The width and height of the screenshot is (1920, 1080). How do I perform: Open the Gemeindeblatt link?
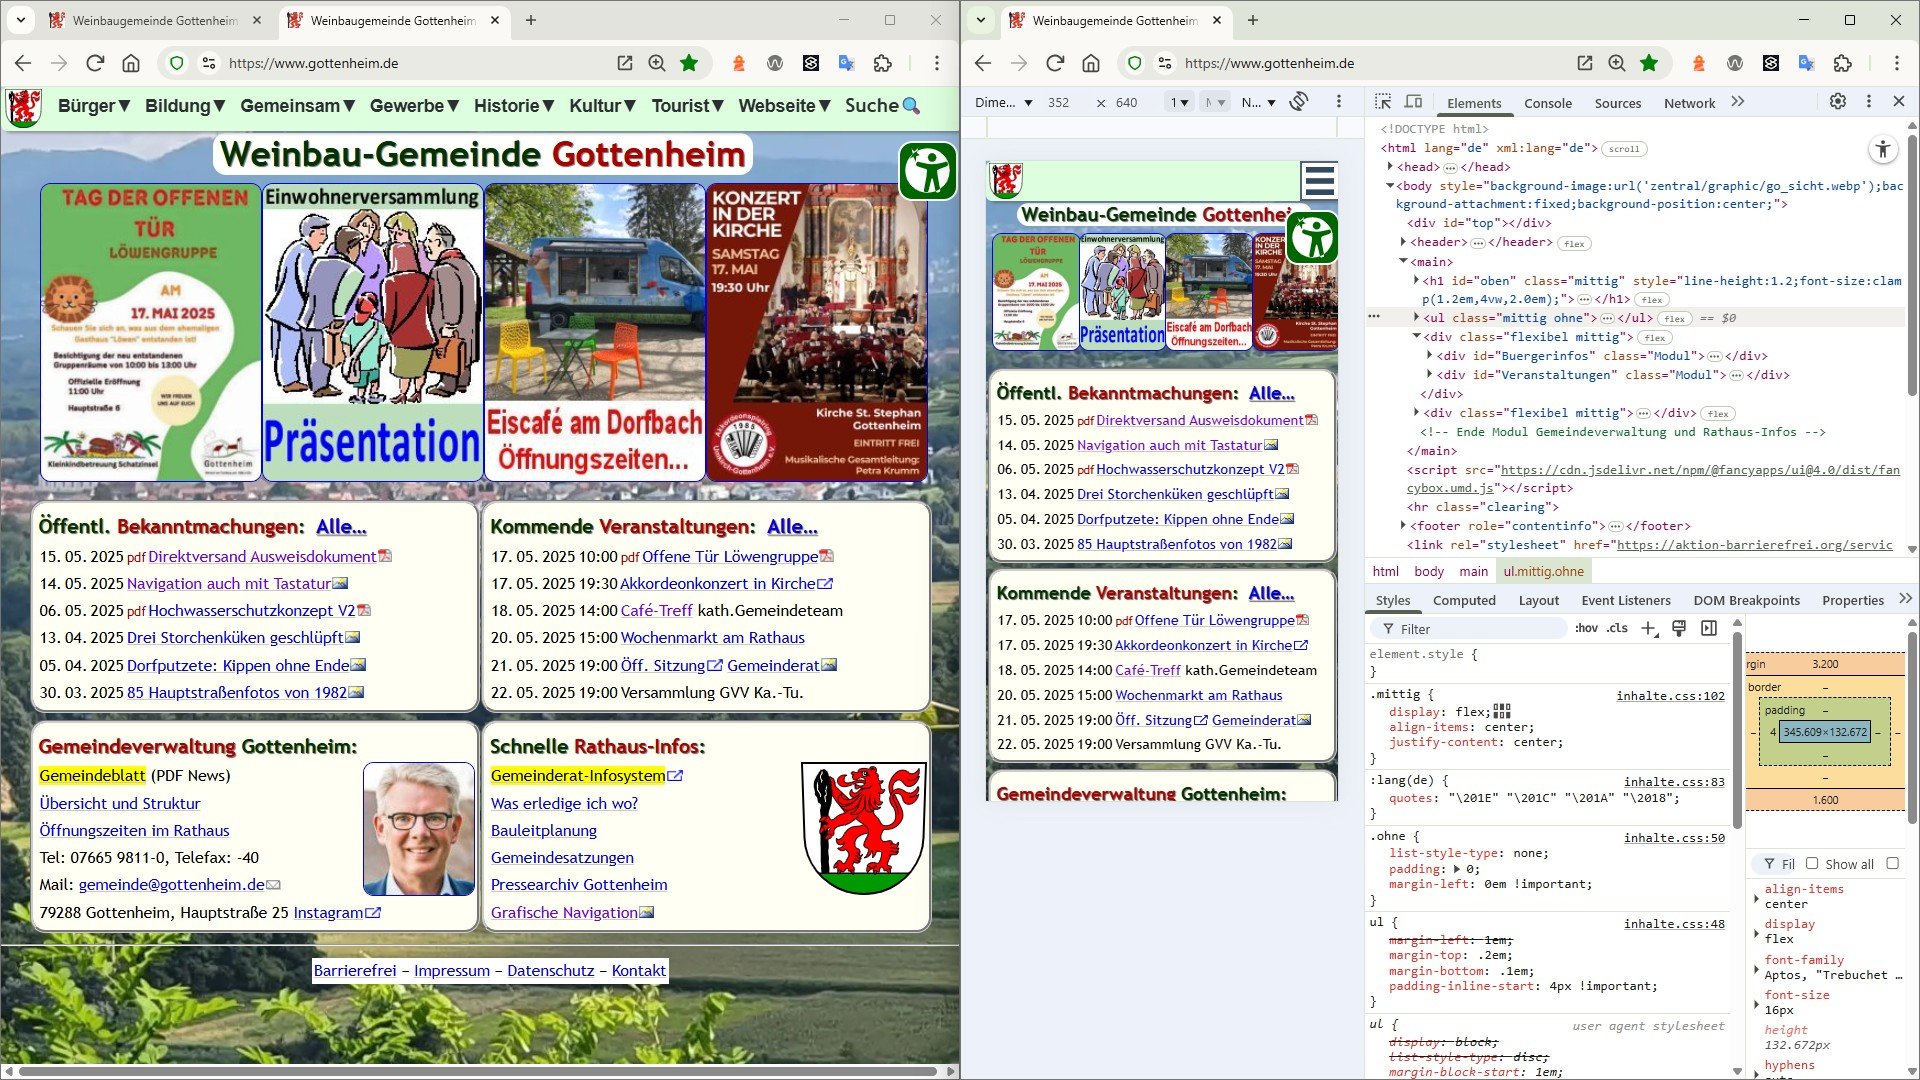pyautogui.click(x=92, y=776)
